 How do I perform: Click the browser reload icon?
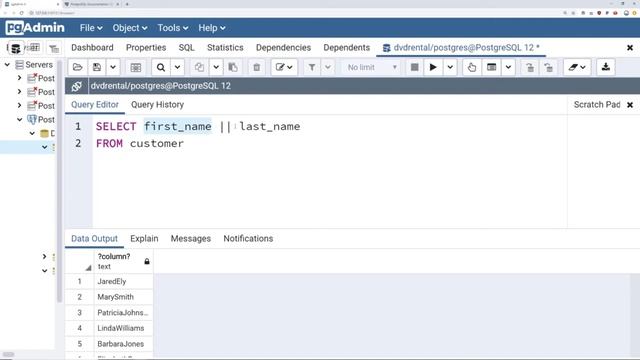(x=22, y=13)
